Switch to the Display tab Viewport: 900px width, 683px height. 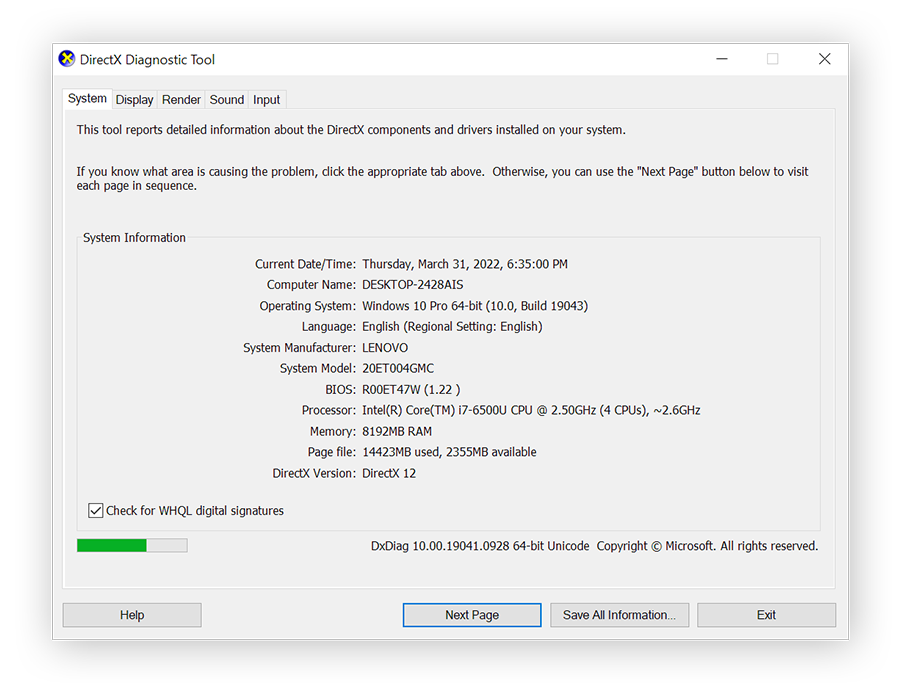(x=134, y=99)
